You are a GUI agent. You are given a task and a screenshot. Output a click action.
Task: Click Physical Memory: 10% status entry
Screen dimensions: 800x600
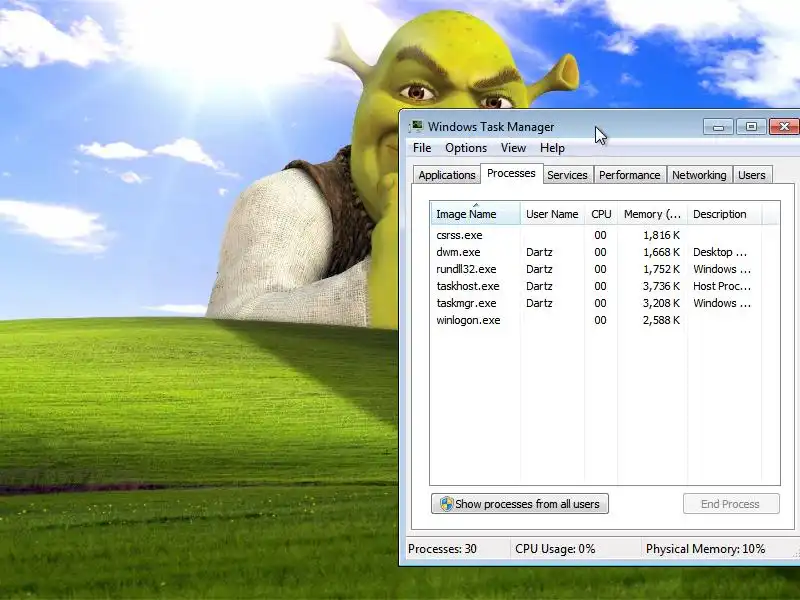coord(706,549)
